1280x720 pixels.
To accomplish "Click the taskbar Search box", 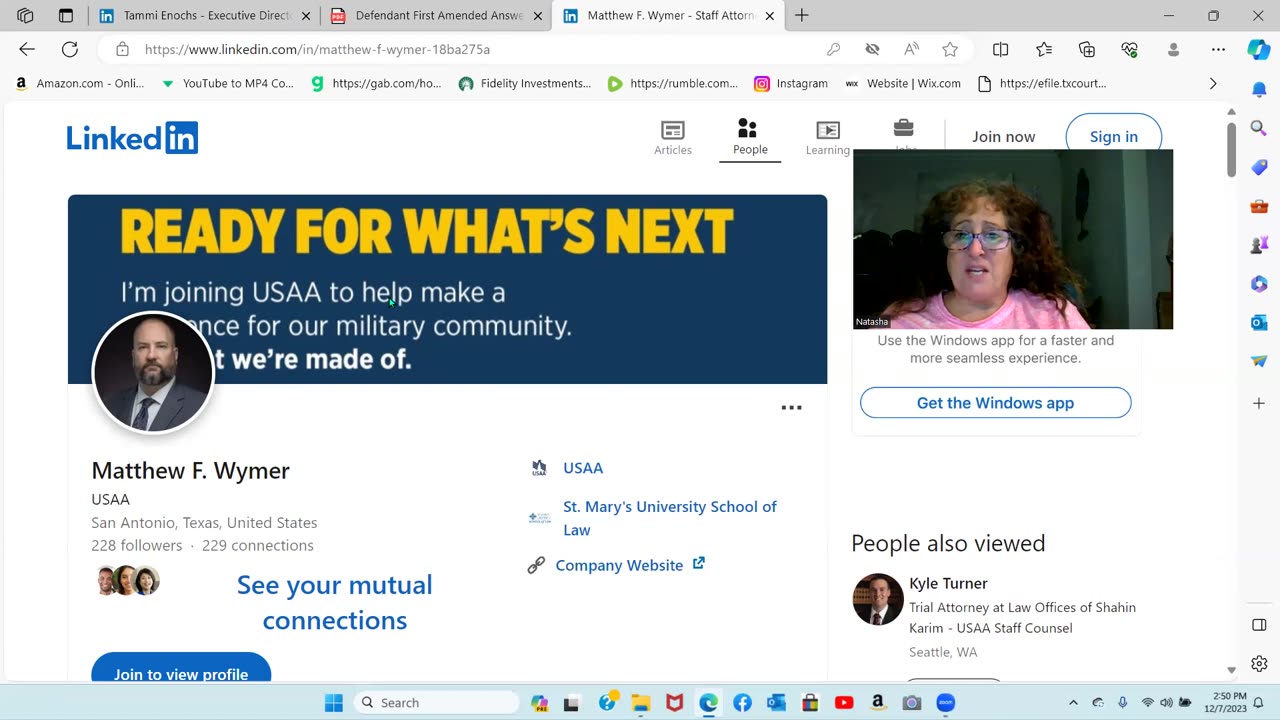I will coord(435,703).
